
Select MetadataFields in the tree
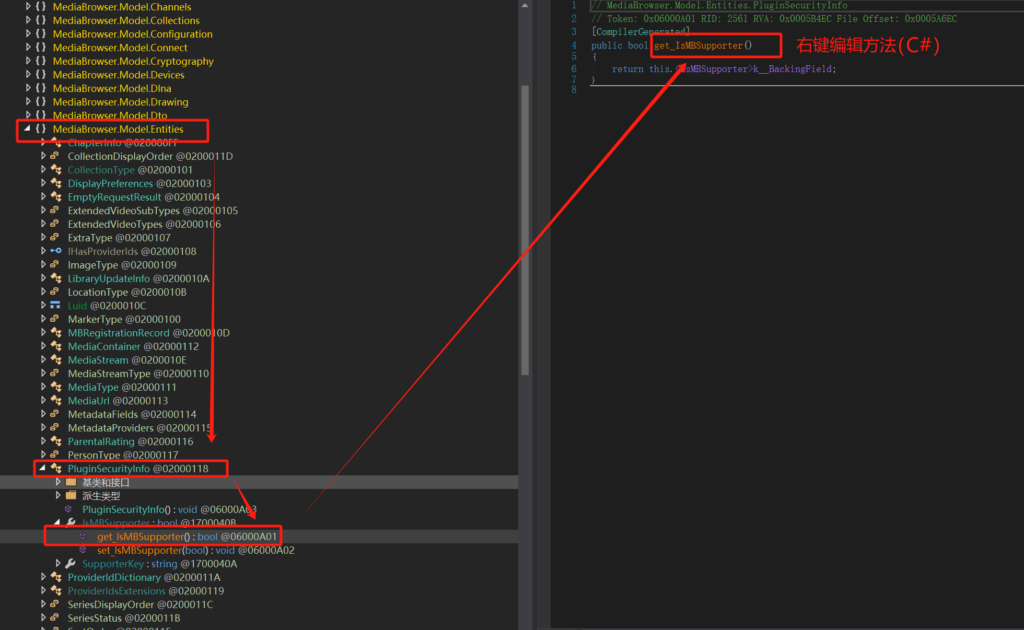(x=132, y=415)
